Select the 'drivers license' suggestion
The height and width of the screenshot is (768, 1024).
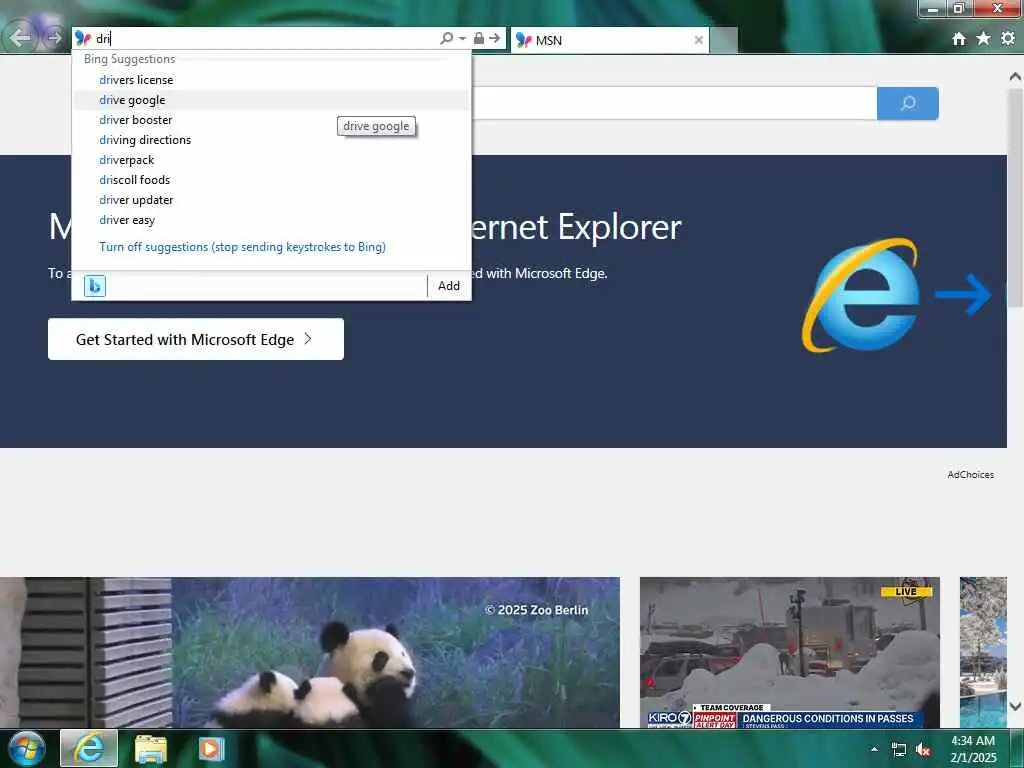(271, 80)
